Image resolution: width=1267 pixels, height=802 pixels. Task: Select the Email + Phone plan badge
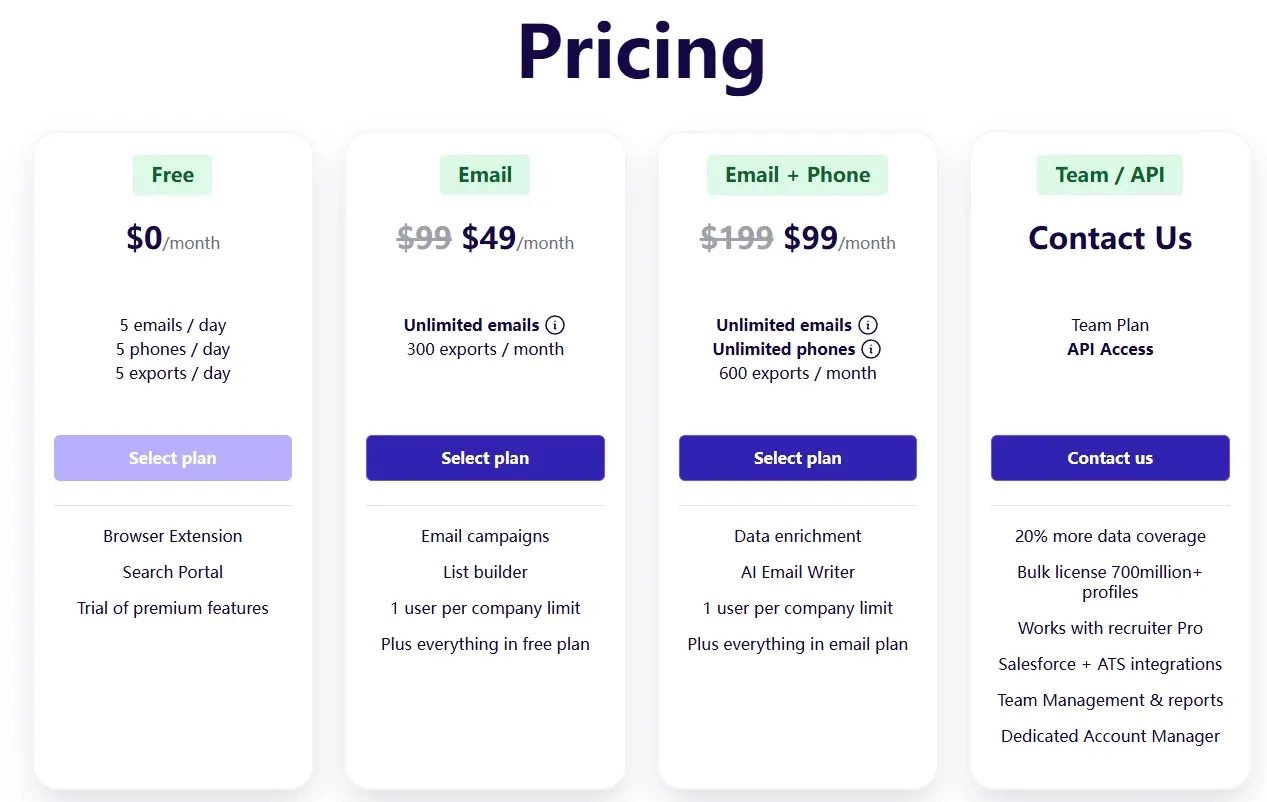[x=797, y=175]
